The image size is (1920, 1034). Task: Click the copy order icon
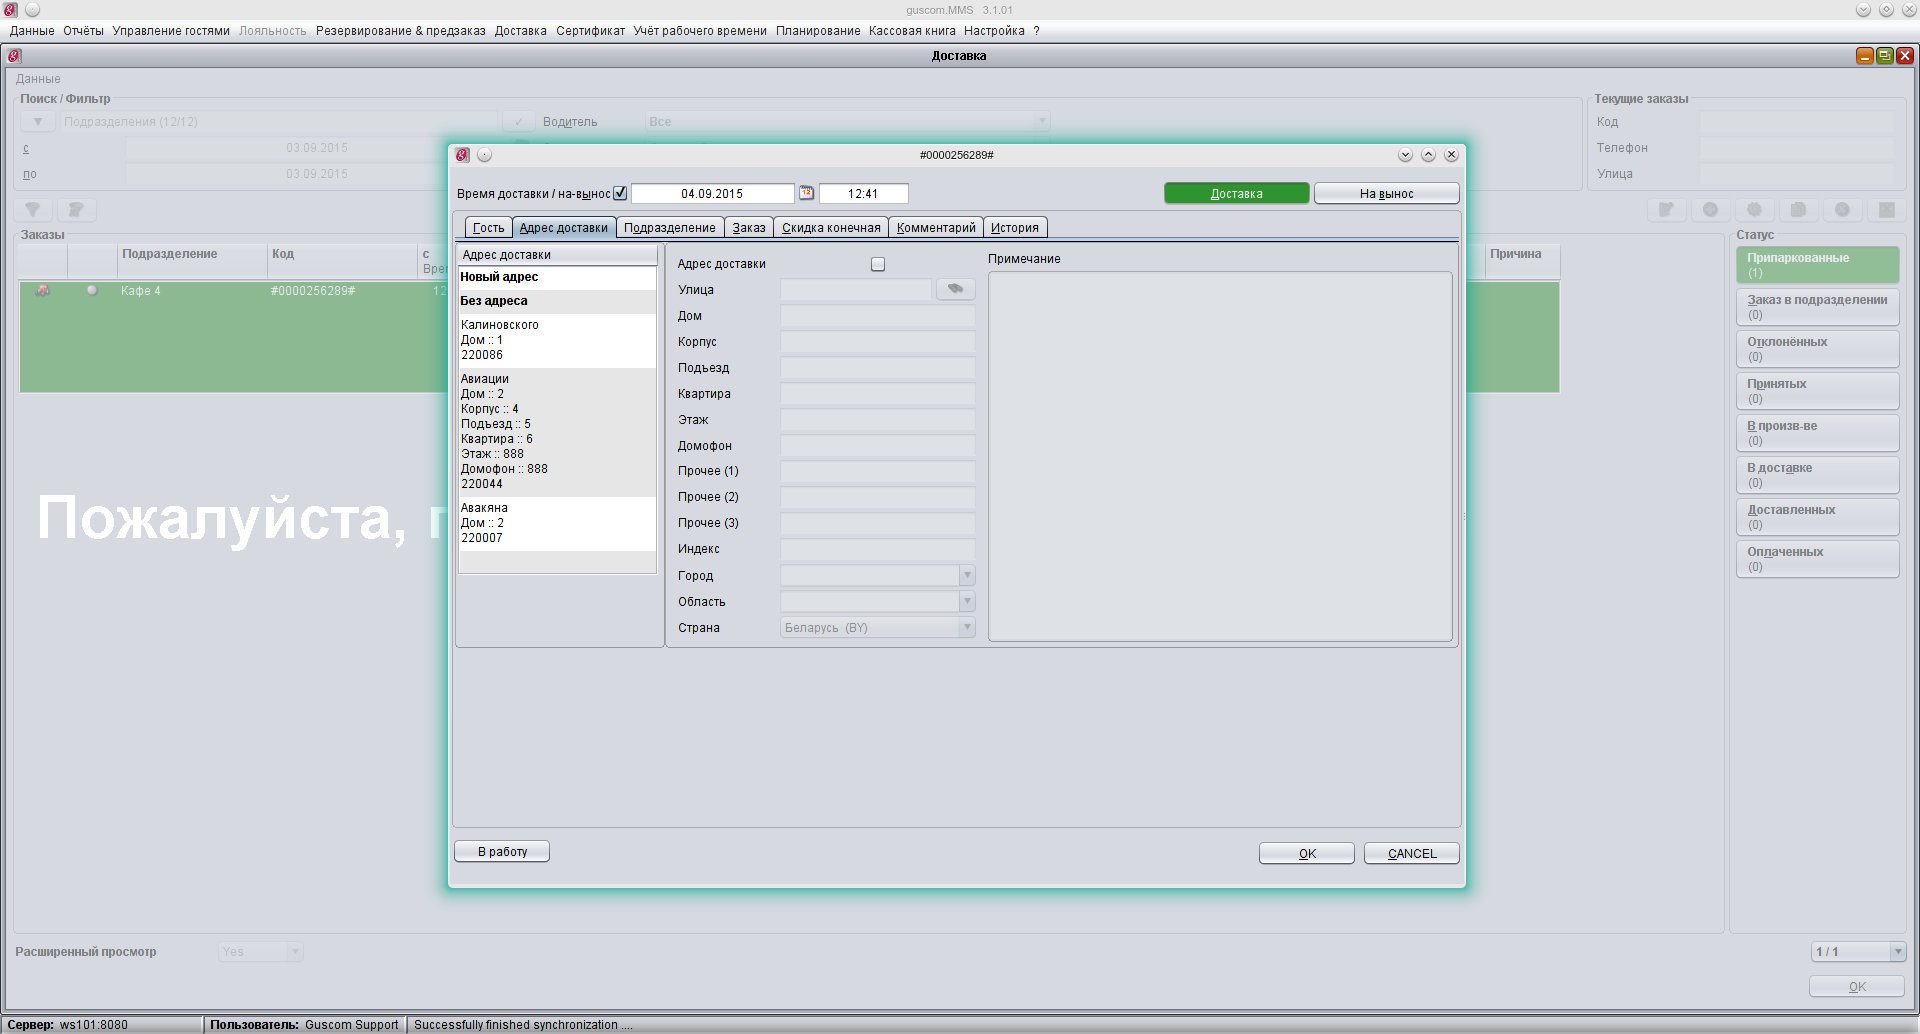click(1798, 210)
